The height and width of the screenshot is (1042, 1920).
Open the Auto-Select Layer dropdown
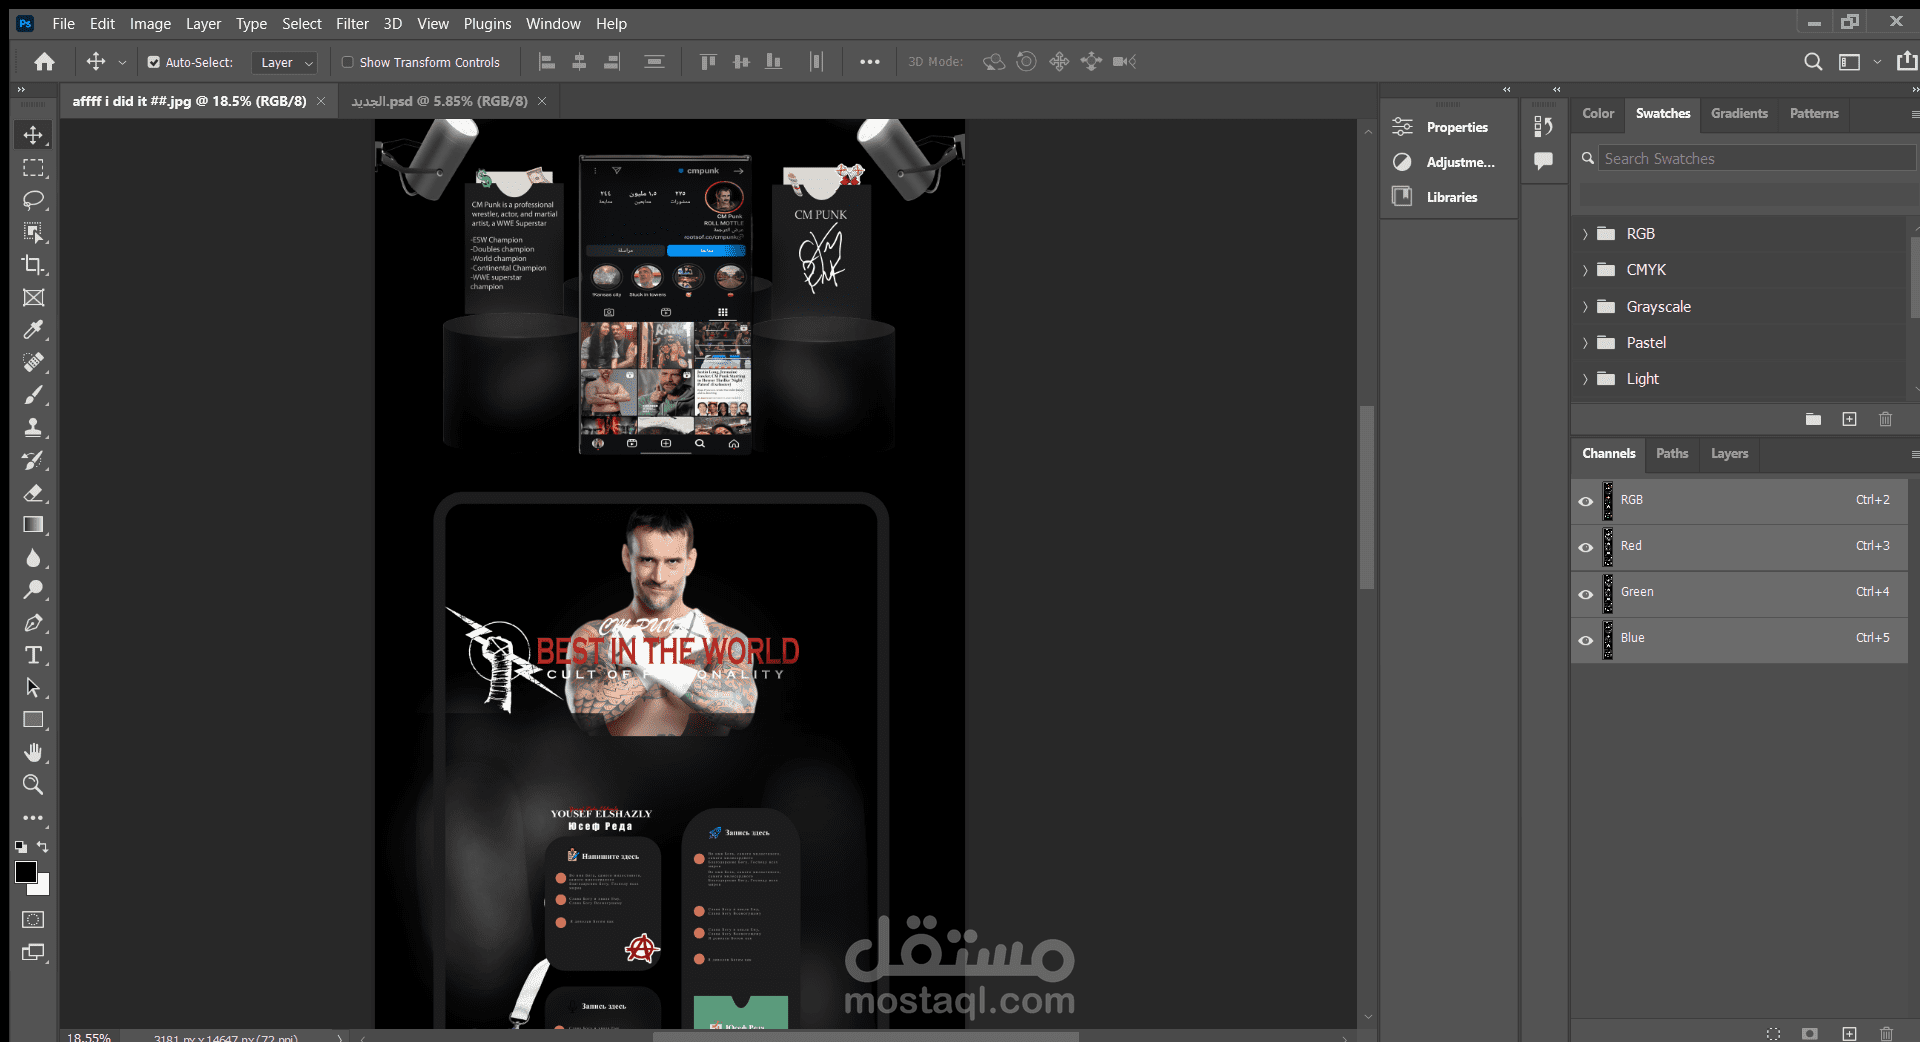pyautogui.click(x=284, y=62)
